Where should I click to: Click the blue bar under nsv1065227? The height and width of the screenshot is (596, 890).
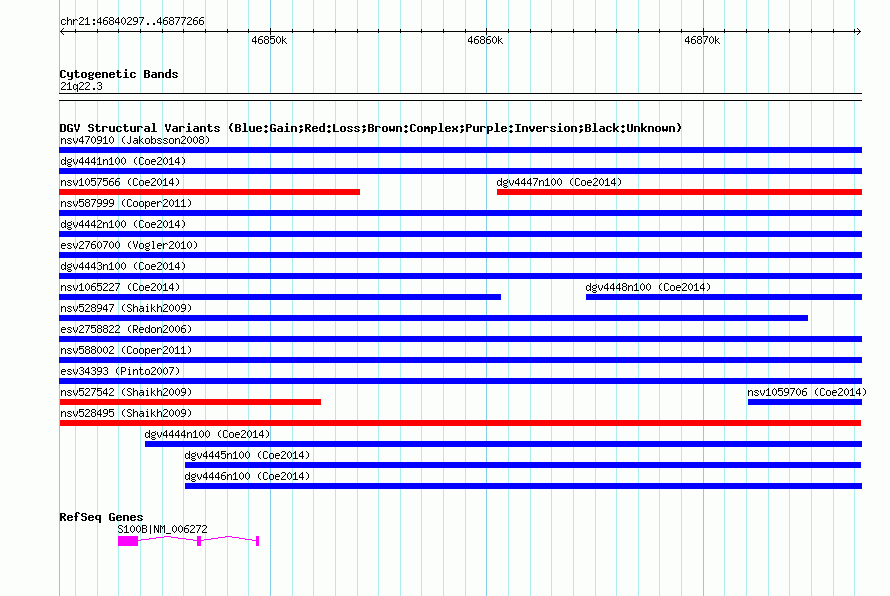coord(280,297)
